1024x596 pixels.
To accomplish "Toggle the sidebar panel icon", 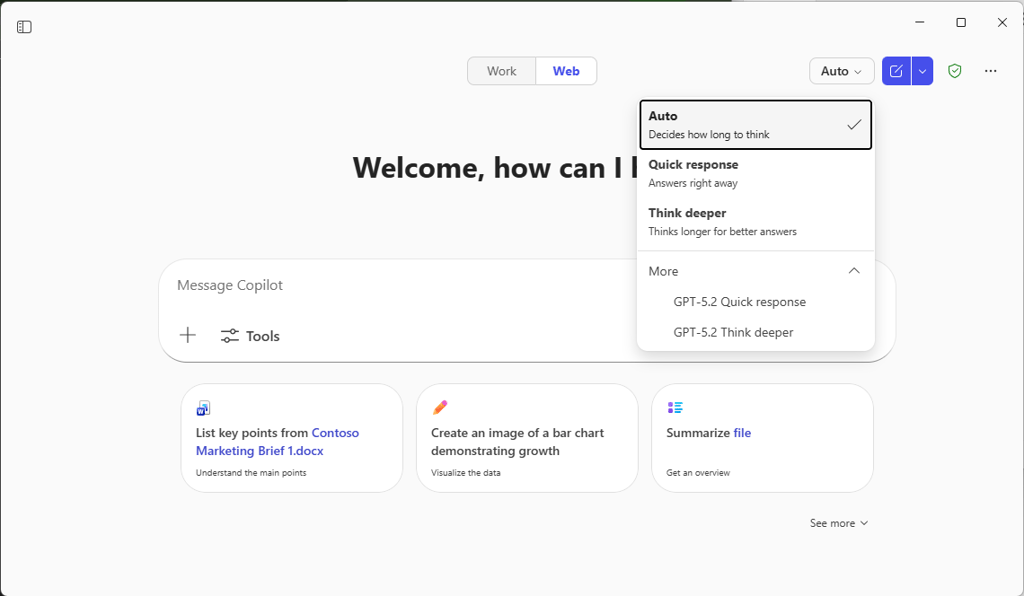I will click(24, 27).
